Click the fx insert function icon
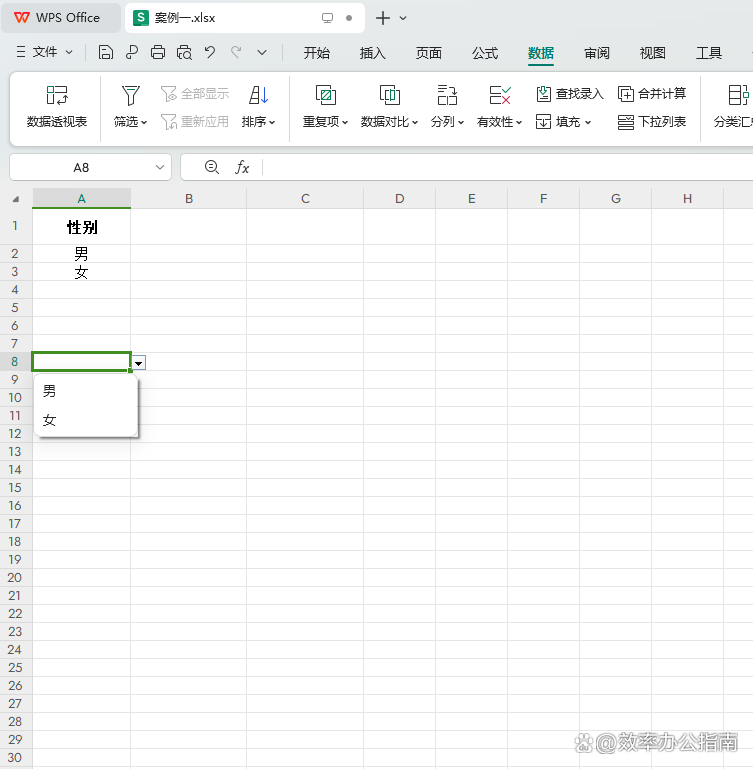The image size is (753, 769). pos(242,167)
